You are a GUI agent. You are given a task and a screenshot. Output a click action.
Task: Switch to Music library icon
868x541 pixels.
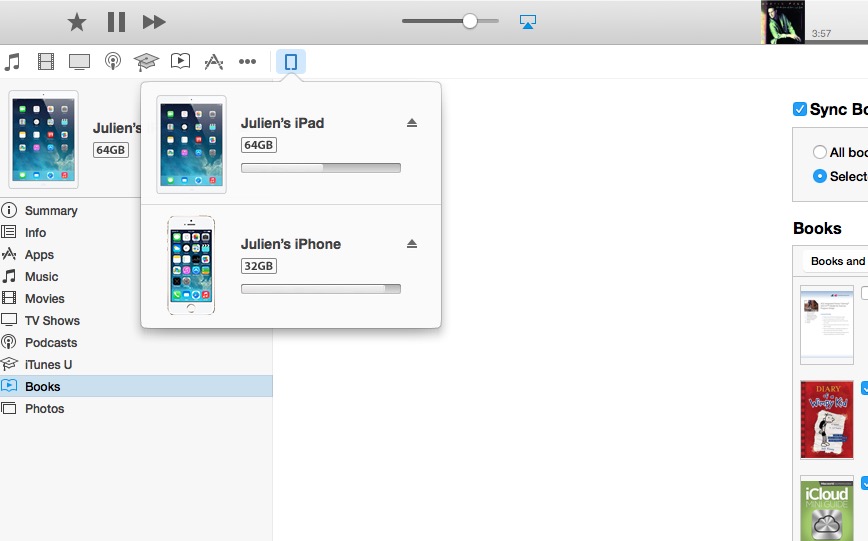12,61
